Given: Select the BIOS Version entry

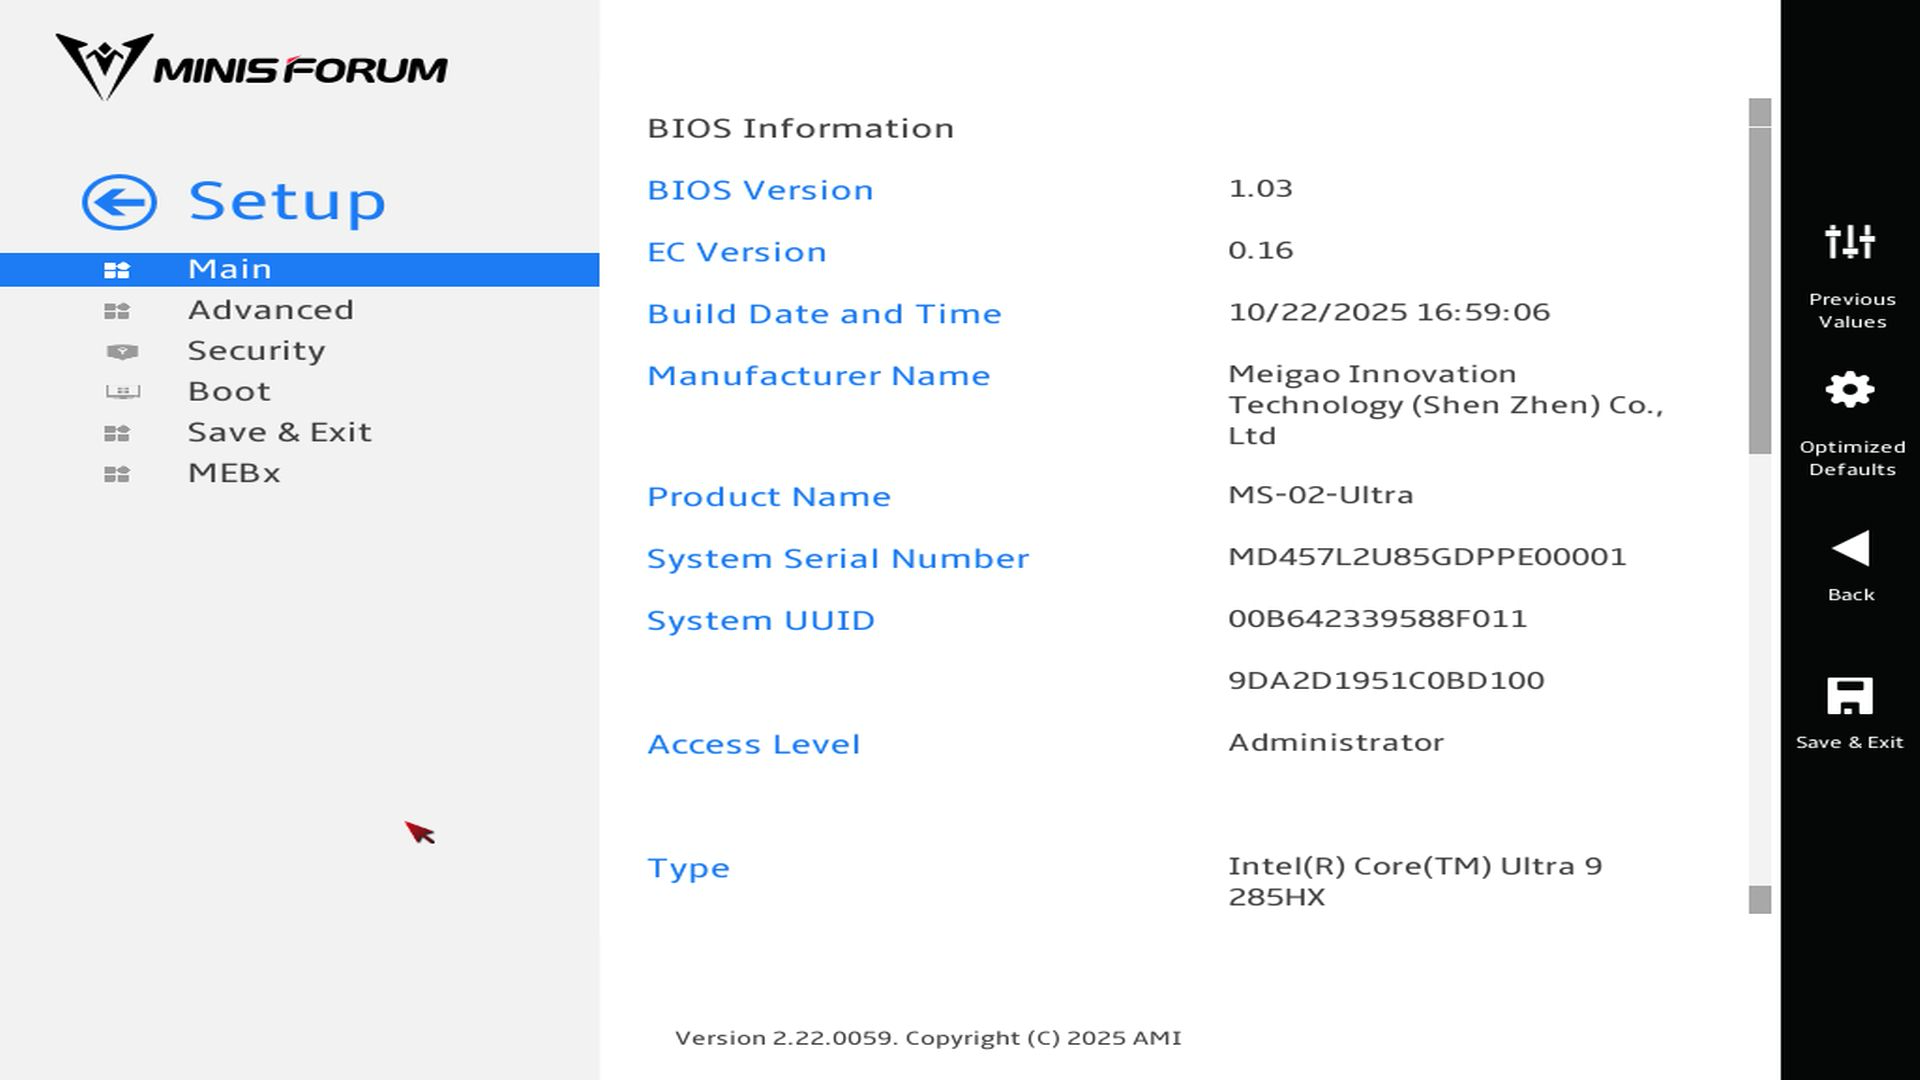Looking at the screenshot, I should click(x=760, y=190).
